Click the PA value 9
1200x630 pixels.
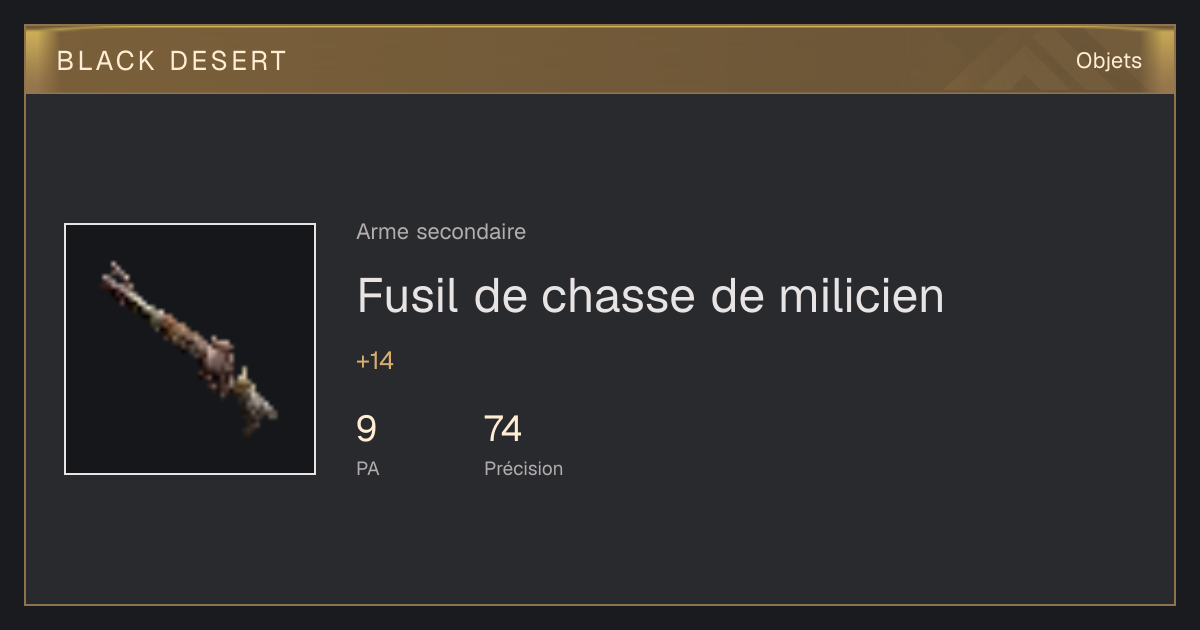tap(366, 429)
